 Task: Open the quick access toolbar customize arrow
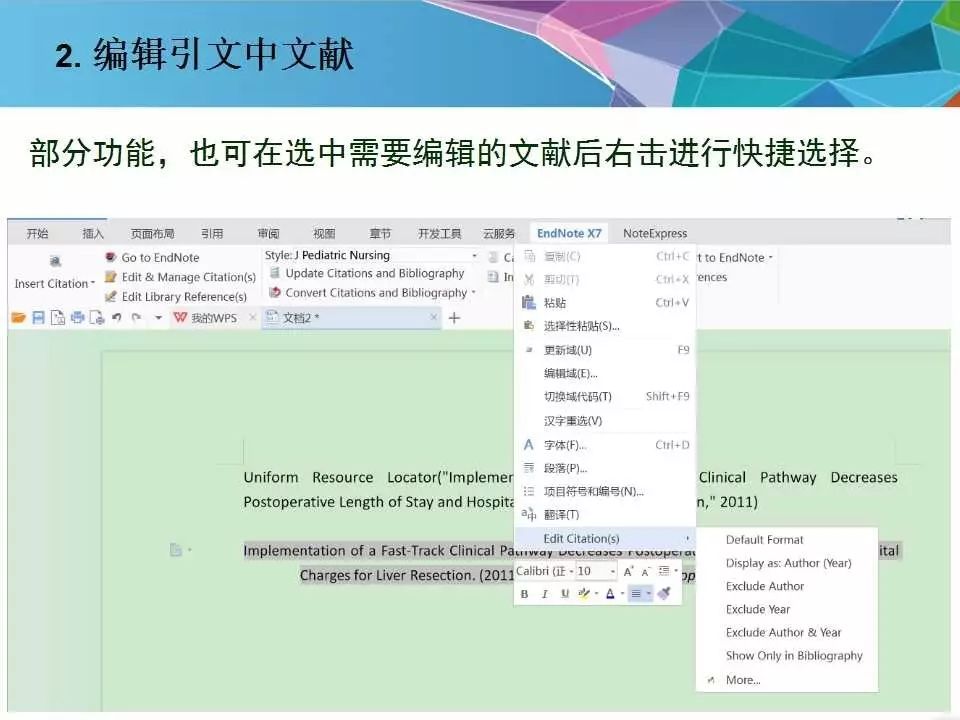coord(158,317)
